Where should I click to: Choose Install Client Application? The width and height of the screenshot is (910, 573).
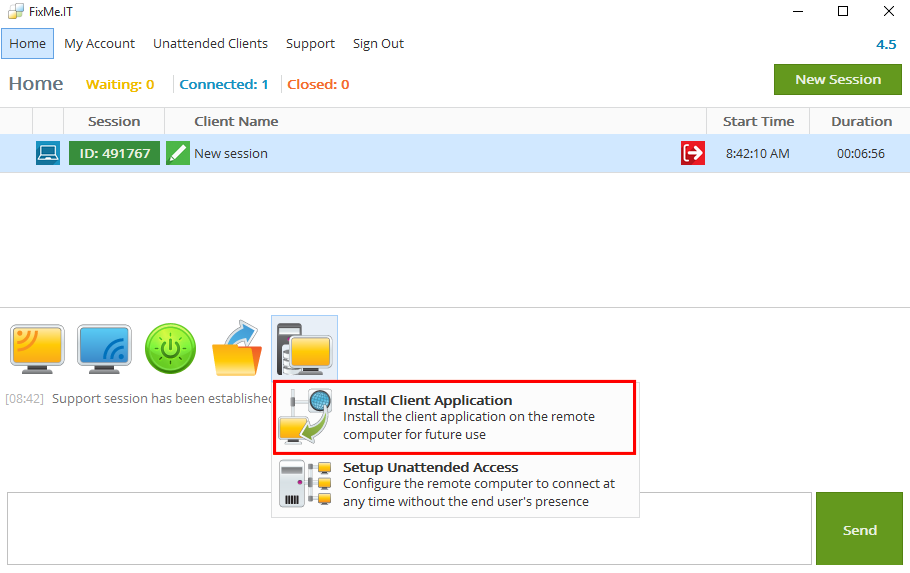tap(455, 417)
